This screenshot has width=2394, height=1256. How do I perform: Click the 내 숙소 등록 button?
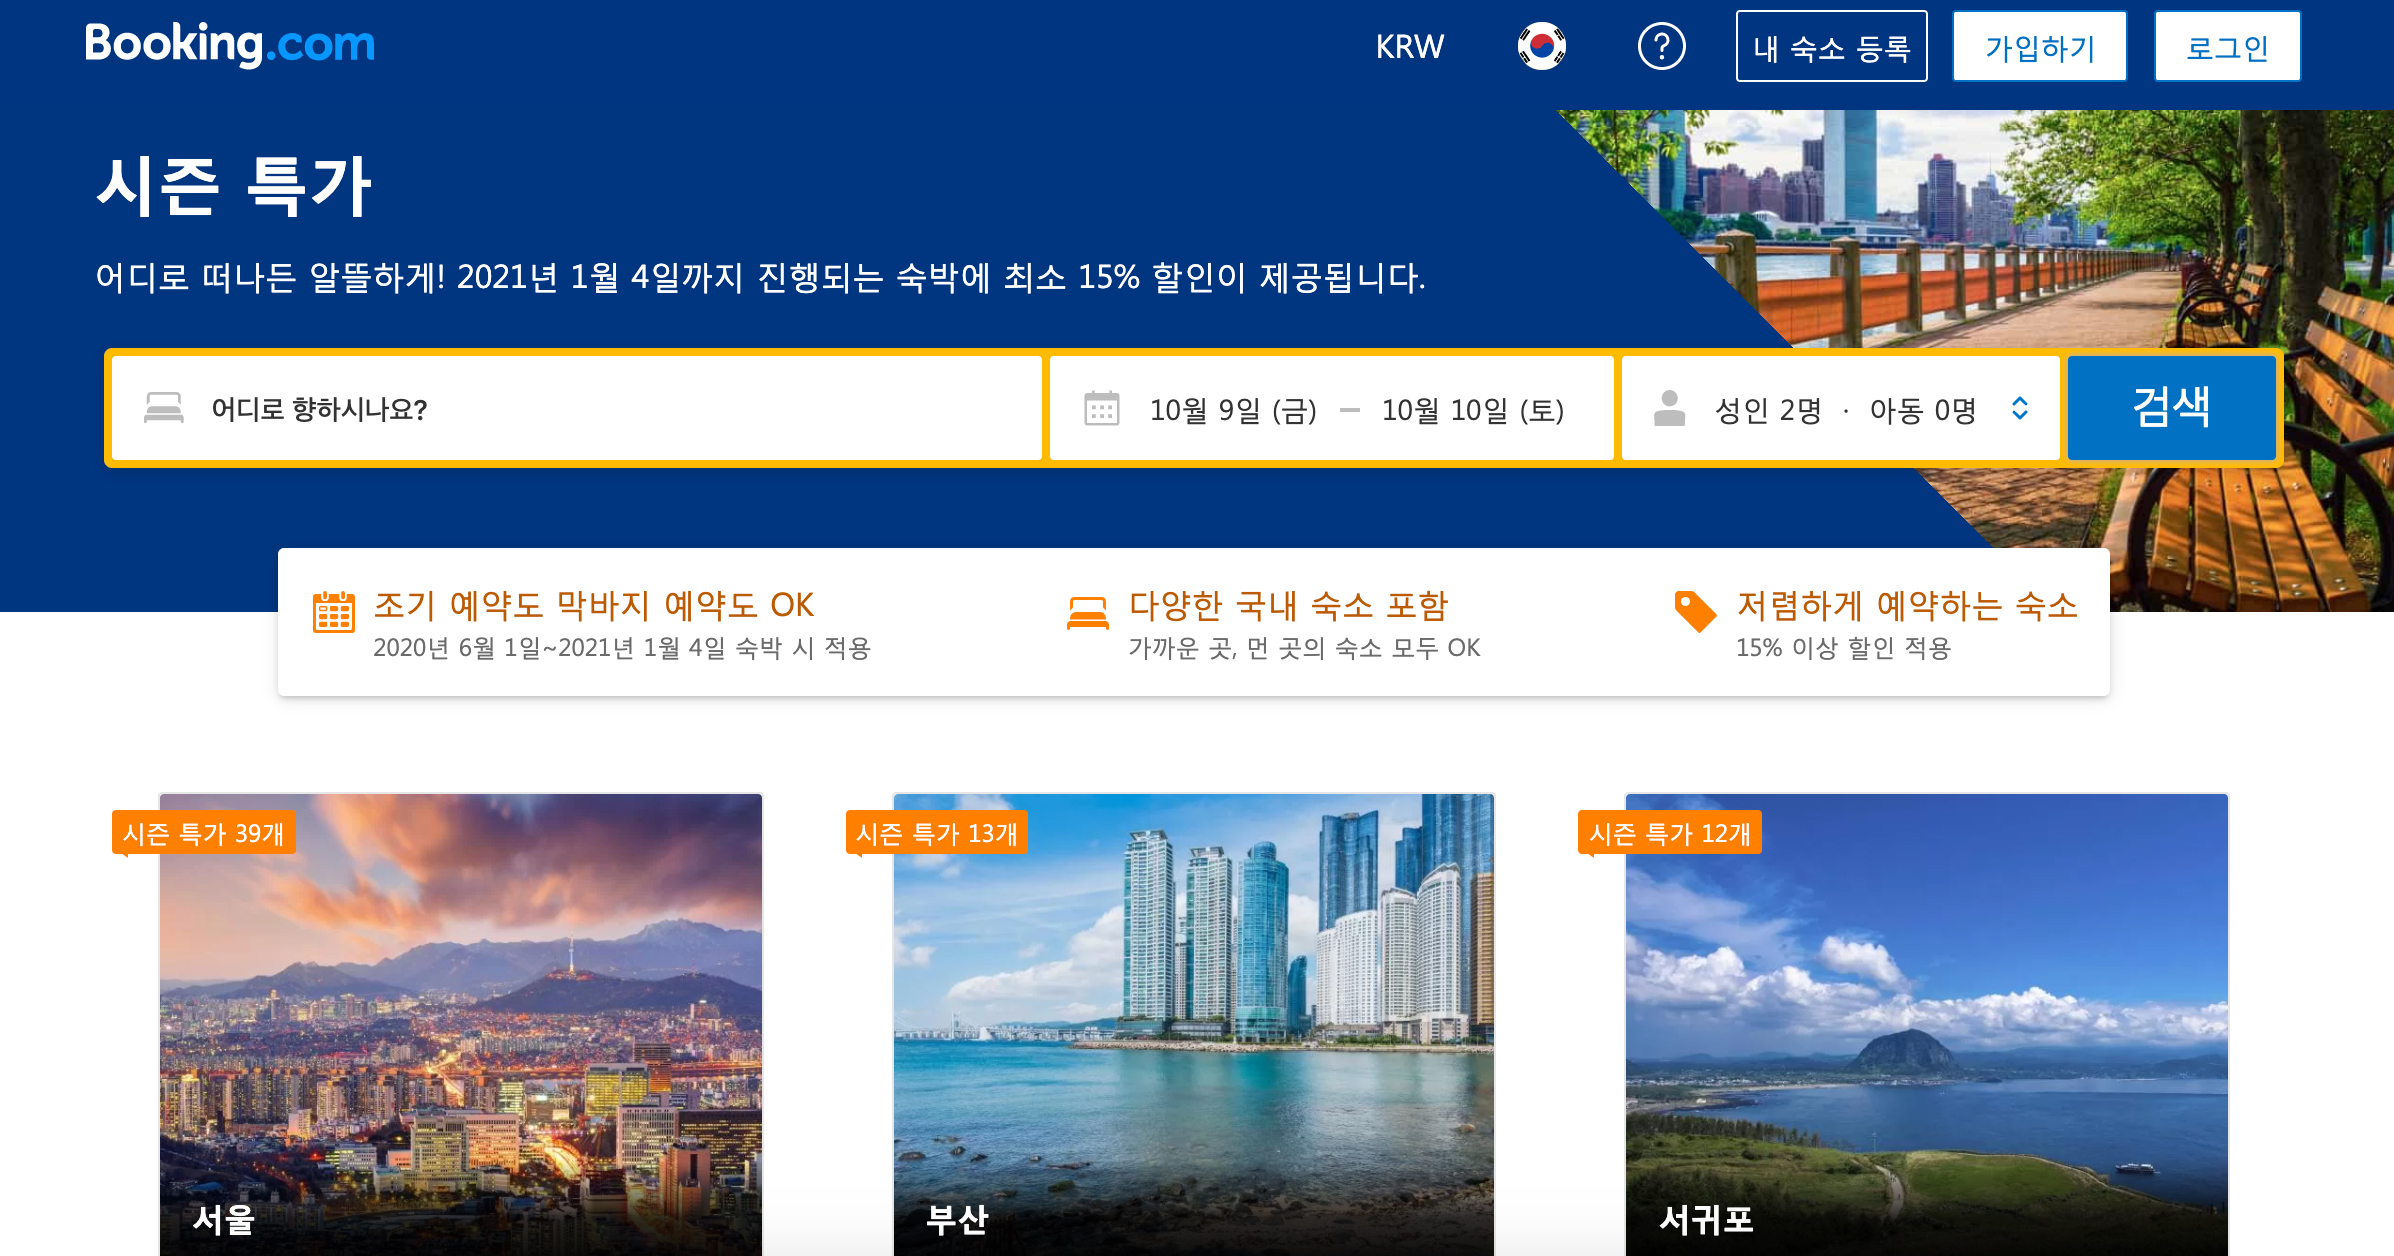1831,47
